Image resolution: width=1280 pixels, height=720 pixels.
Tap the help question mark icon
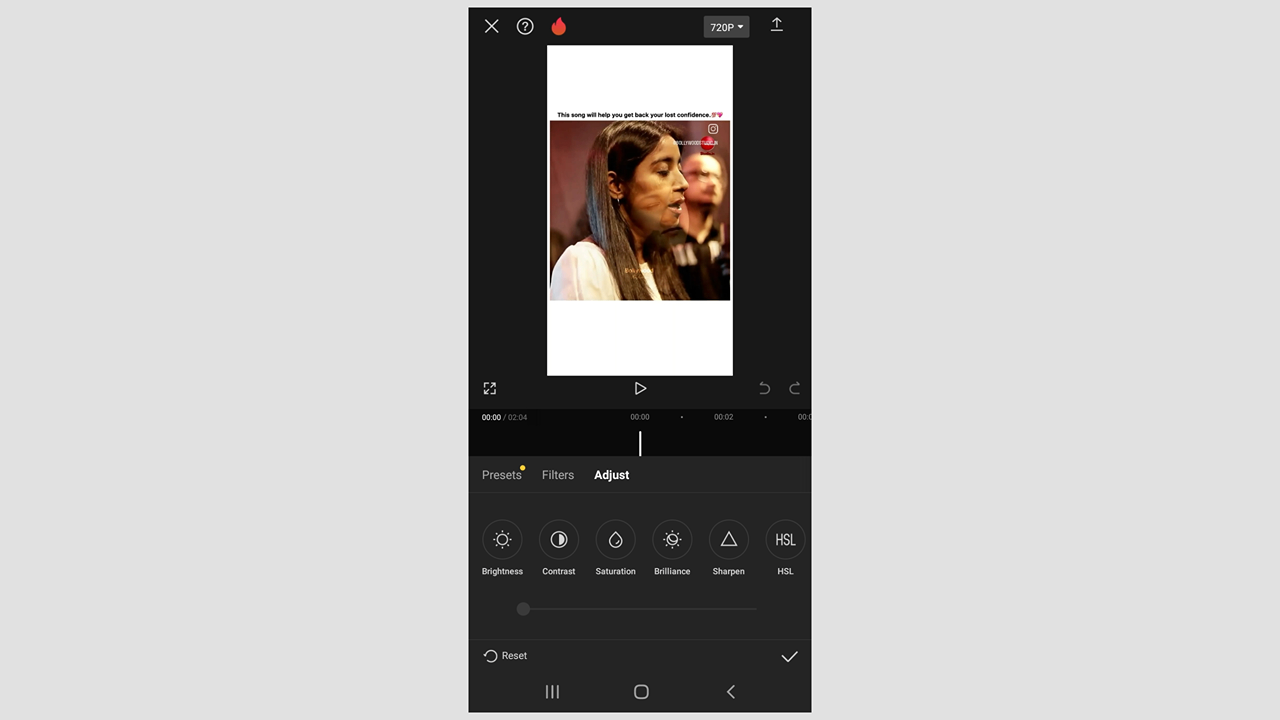pos(525,26)
